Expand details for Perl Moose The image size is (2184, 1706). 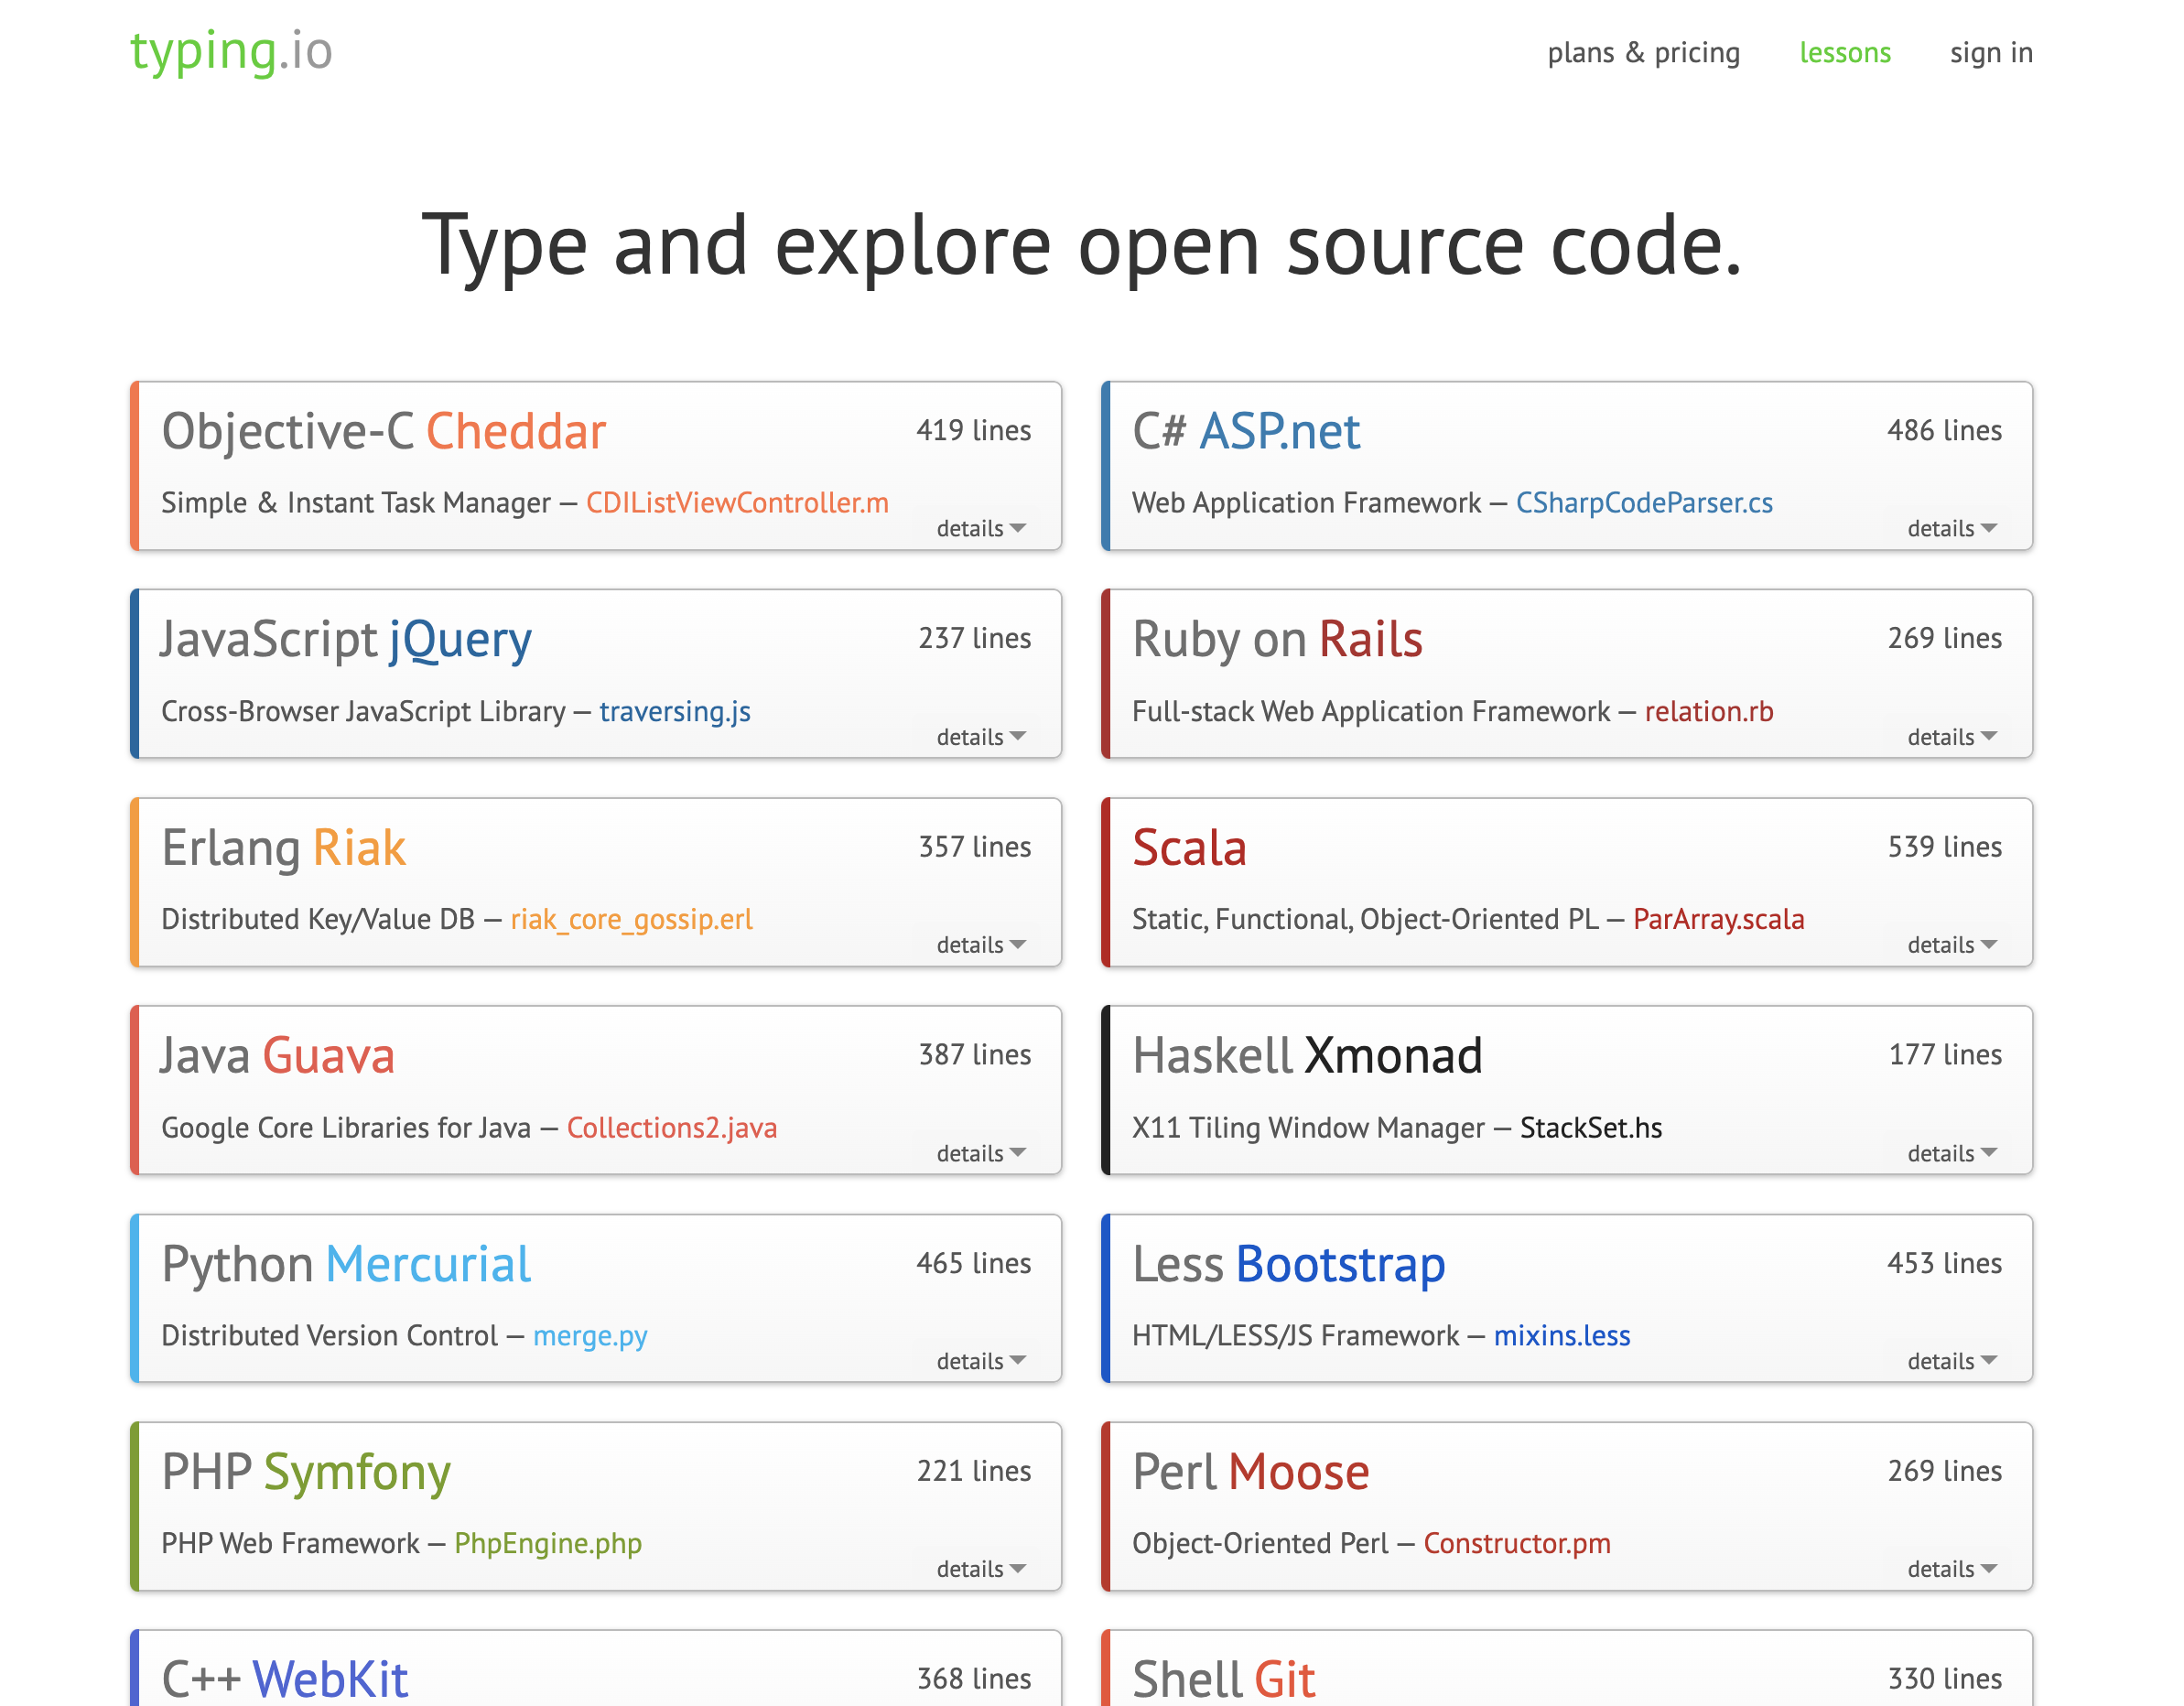tap(1952, 1569)
